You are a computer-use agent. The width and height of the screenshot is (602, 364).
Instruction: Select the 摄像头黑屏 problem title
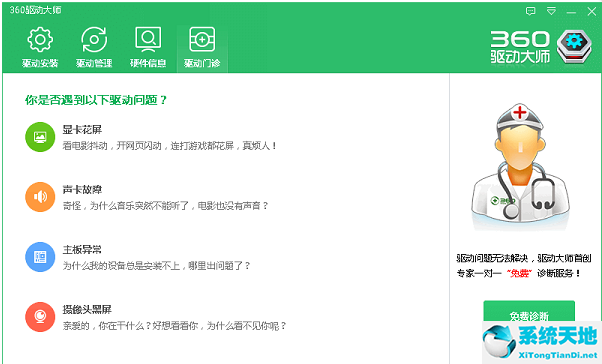[87, 309]
